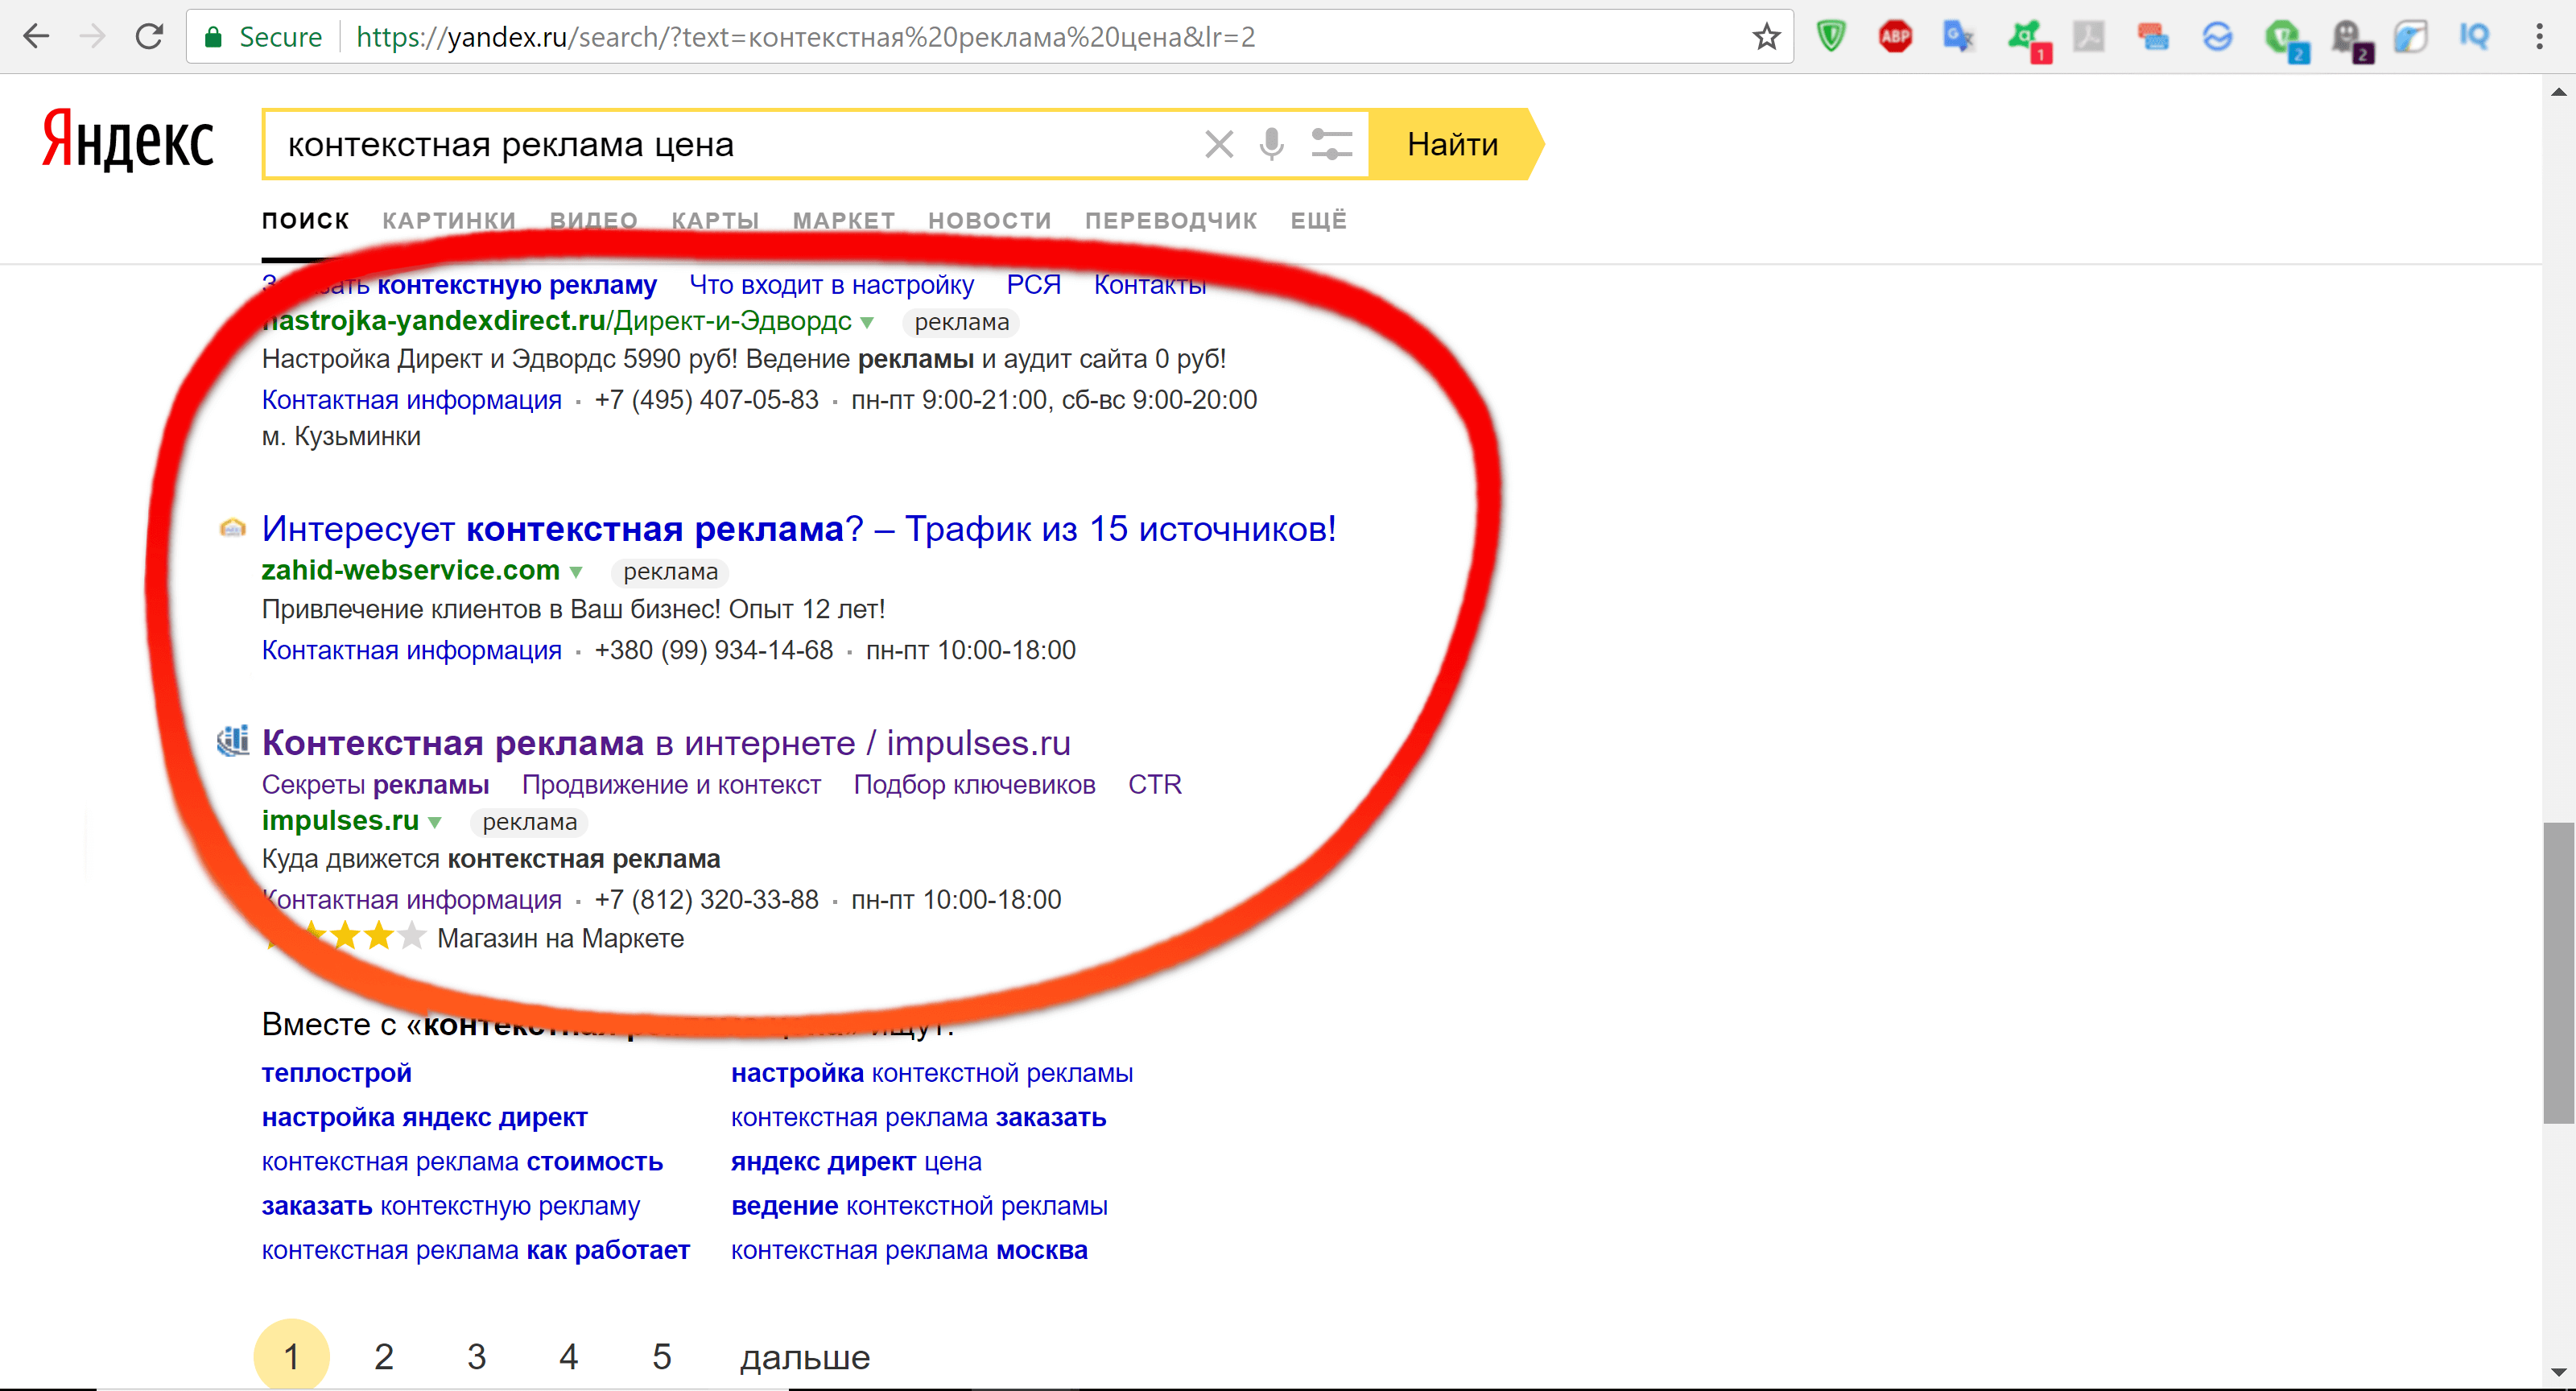This screenshot has width=2576, height=1391.
Task: Open the red and blue keyboard extension icon
Action: click(x=2153, y=37)
